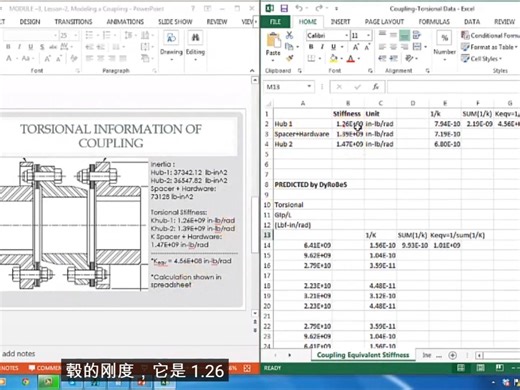520x390 pixels.
Task: Click the Paste clipboard icon in Excel
Action: coord(274,41)
